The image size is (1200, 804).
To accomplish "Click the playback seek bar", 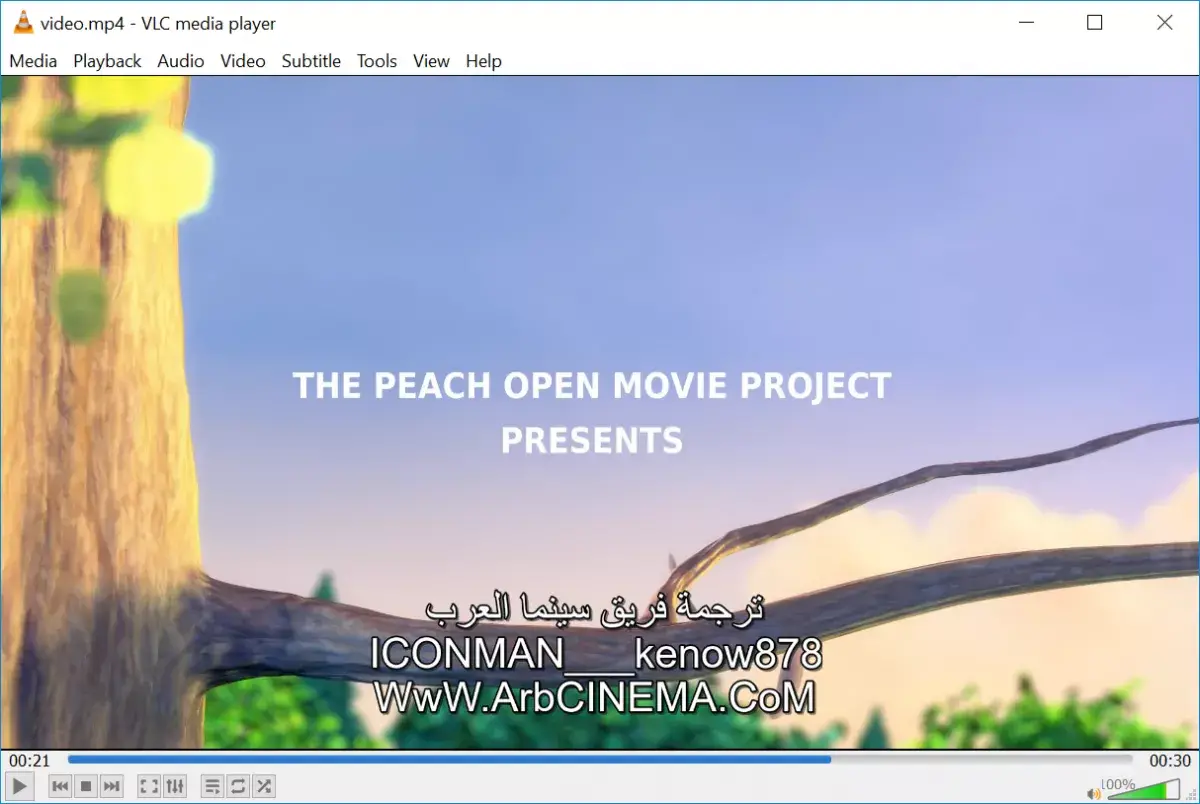I will [x=600, y=760].
